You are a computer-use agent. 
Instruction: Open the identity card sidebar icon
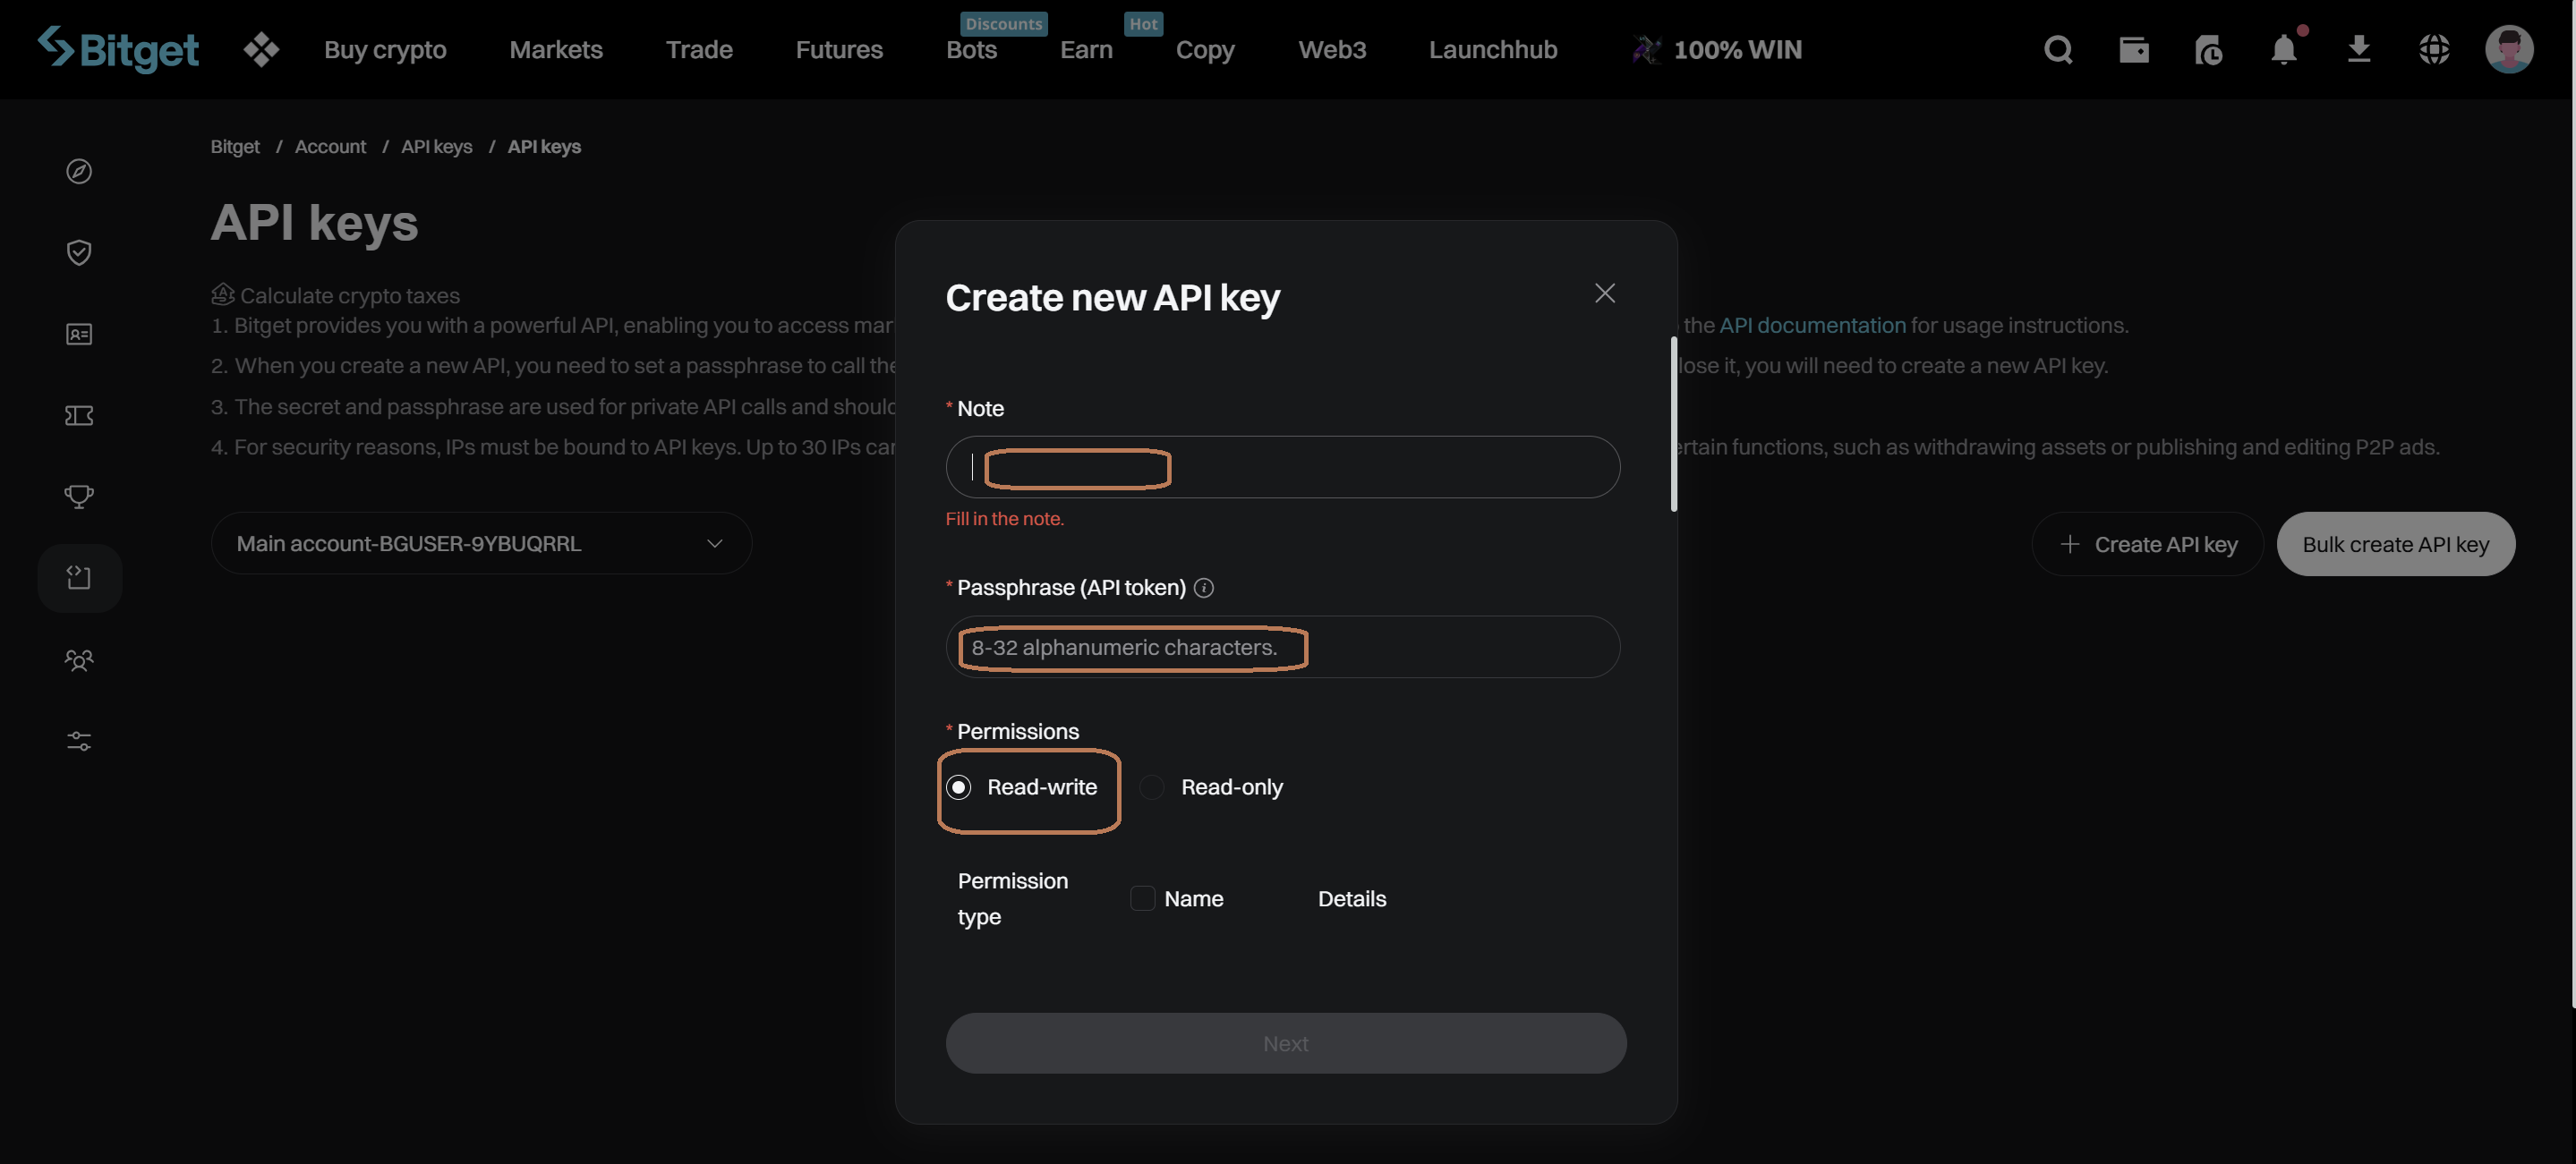[x=79, y=334]
